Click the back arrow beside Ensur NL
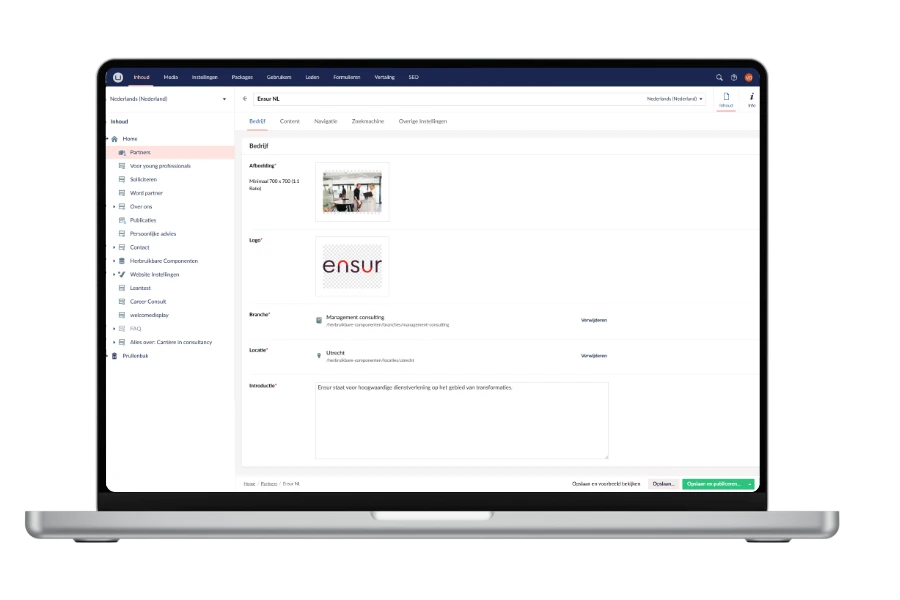Screen dimensions: 900x600 245,99
